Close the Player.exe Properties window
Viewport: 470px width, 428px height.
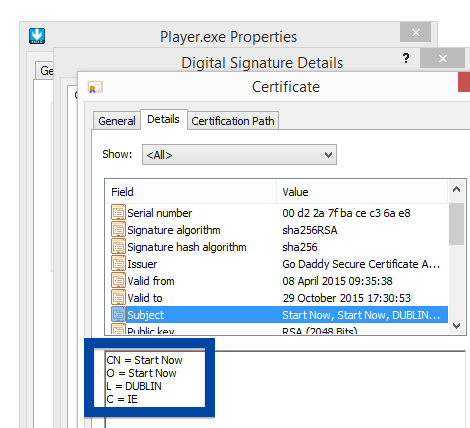coord(415,32)
